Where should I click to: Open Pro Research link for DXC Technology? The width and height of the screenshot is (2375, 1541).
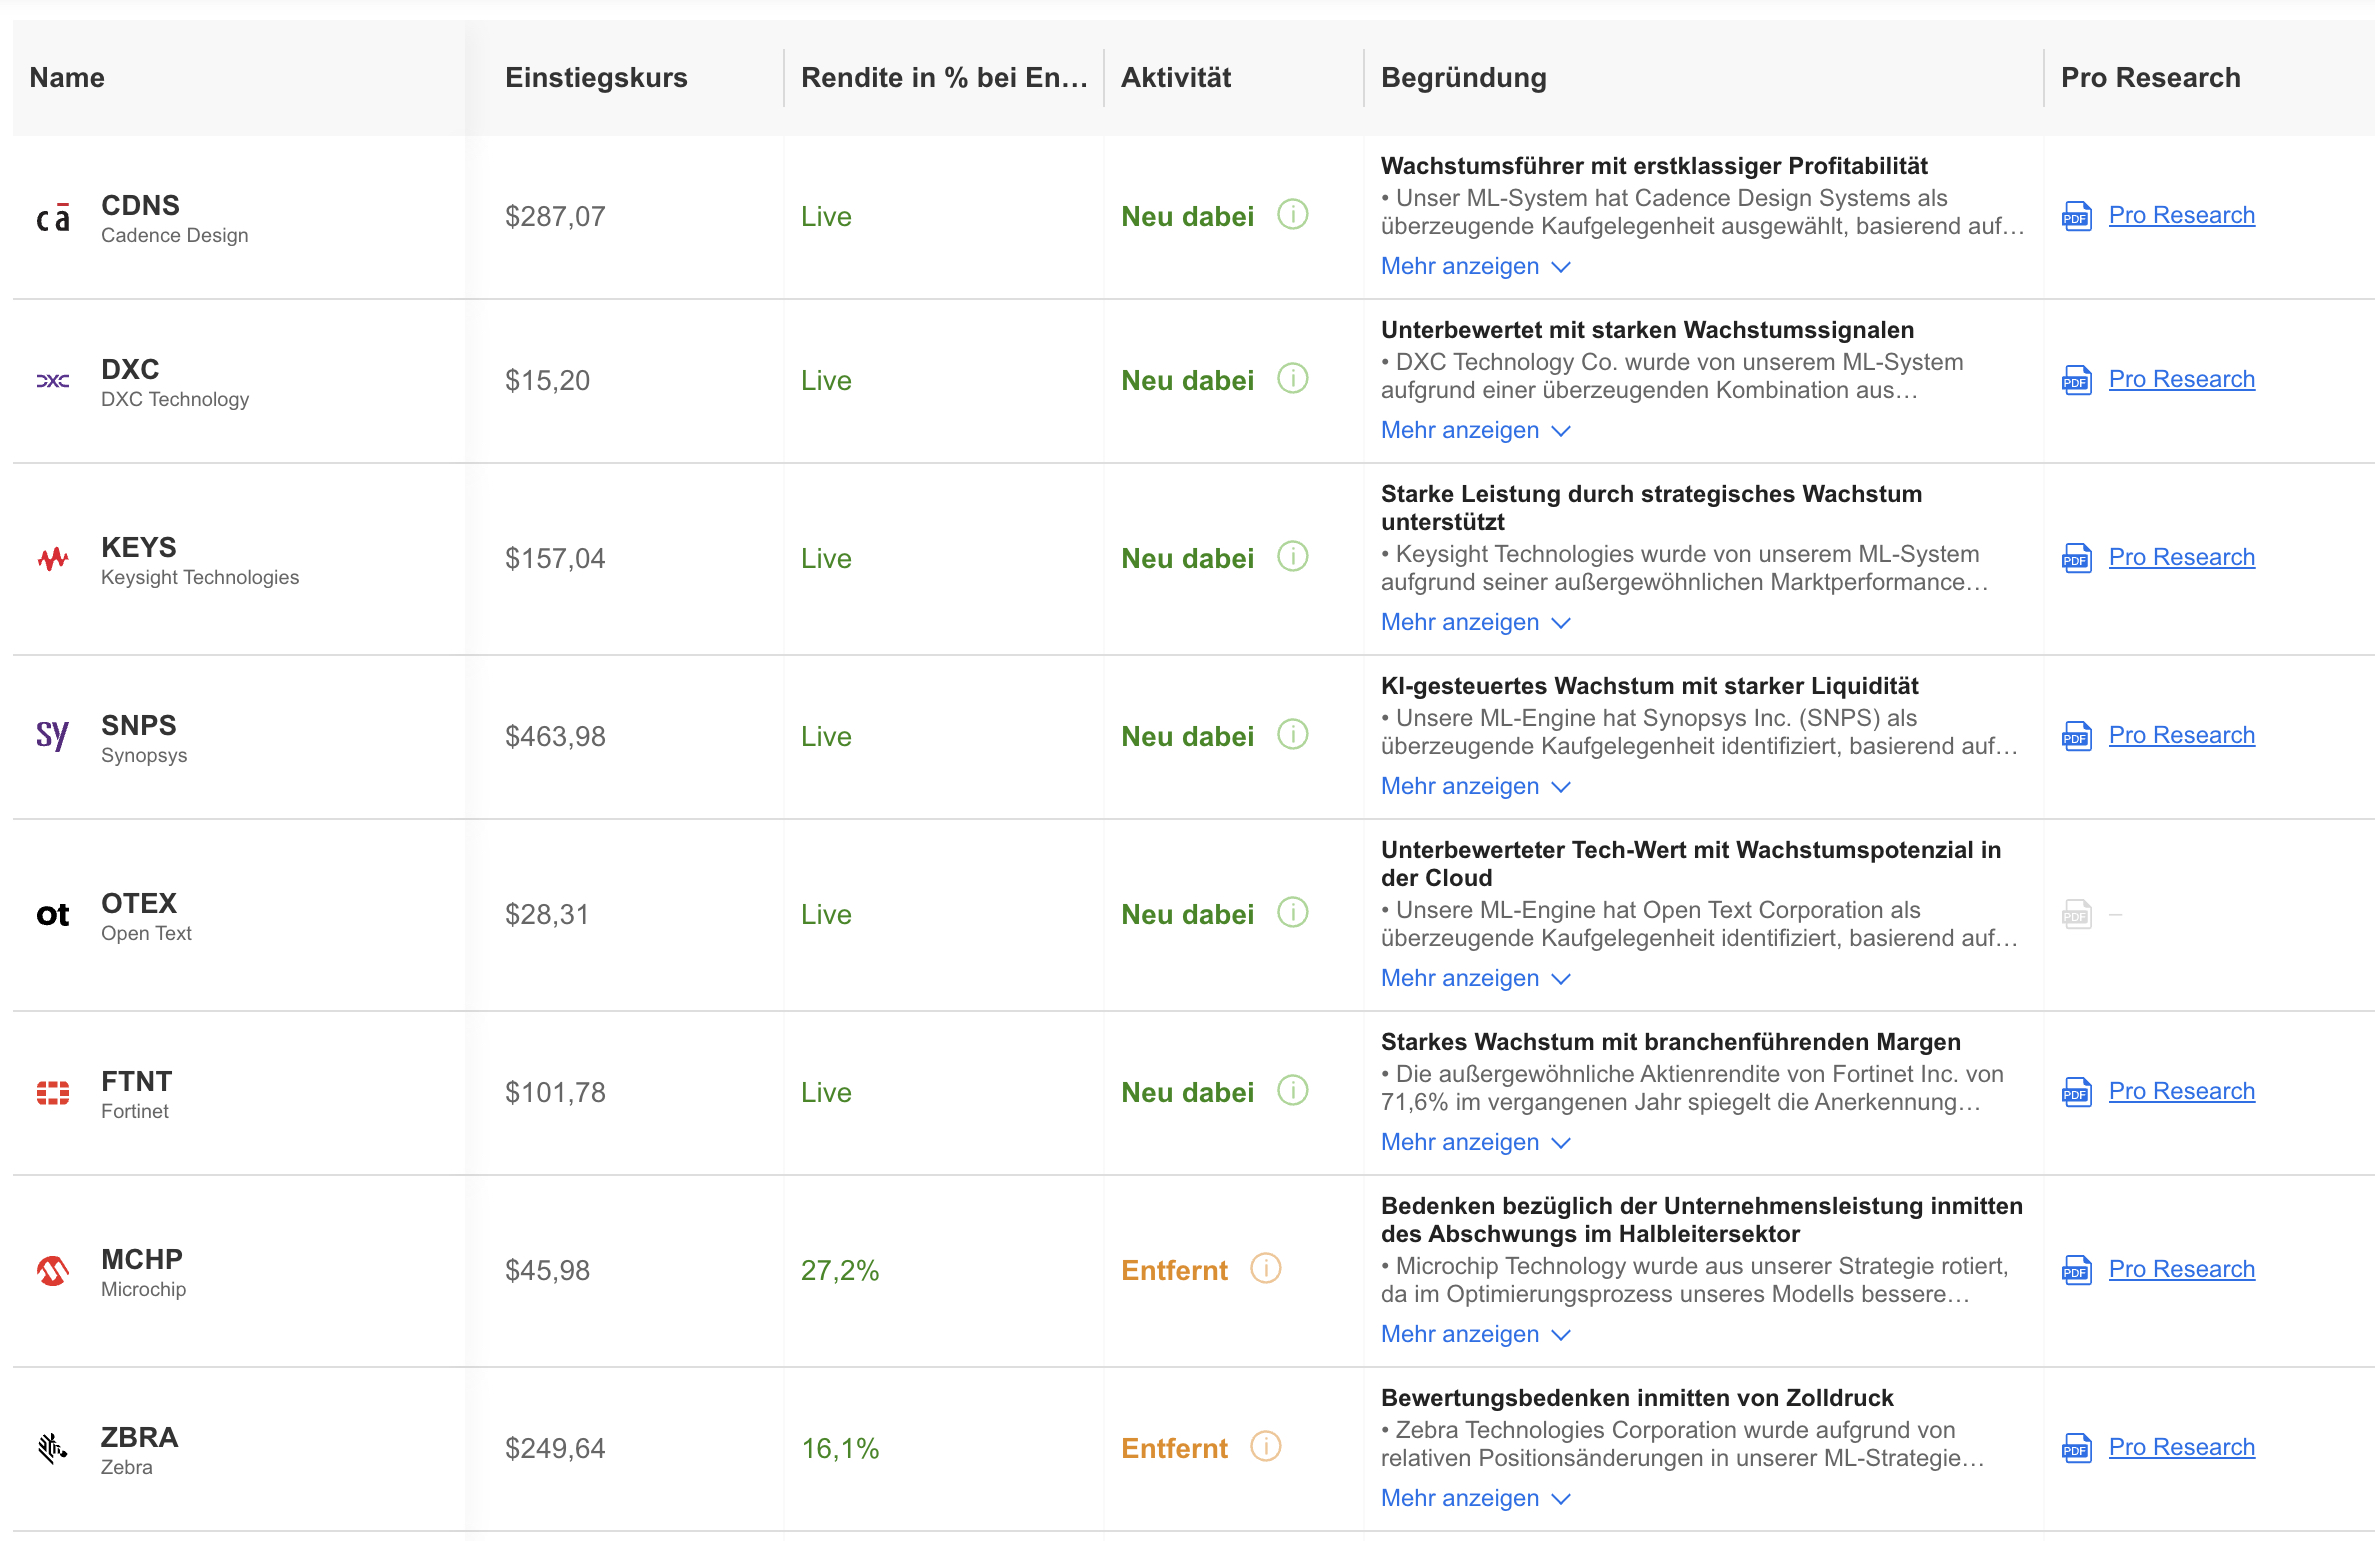[2182, 379]
